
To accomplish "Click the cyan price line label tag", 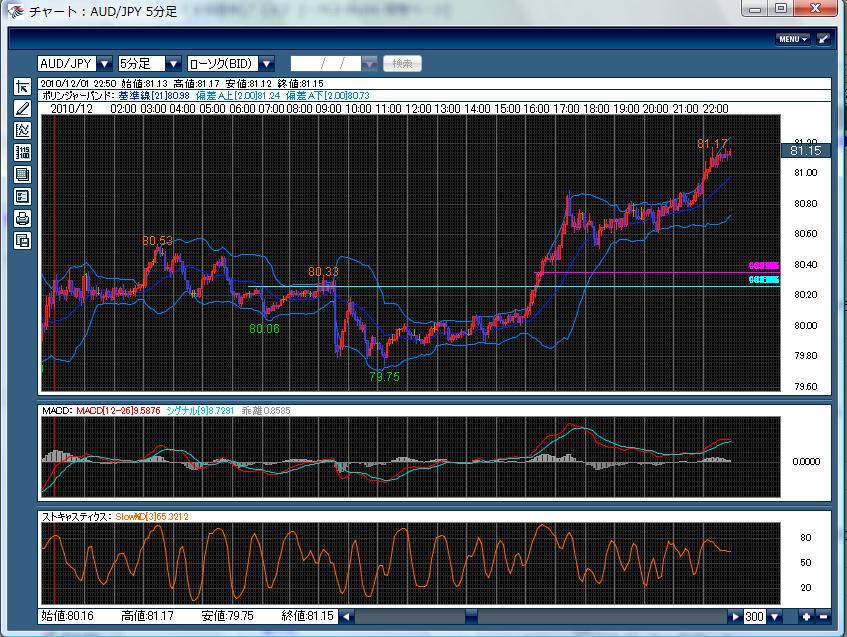I will (764, 280).
